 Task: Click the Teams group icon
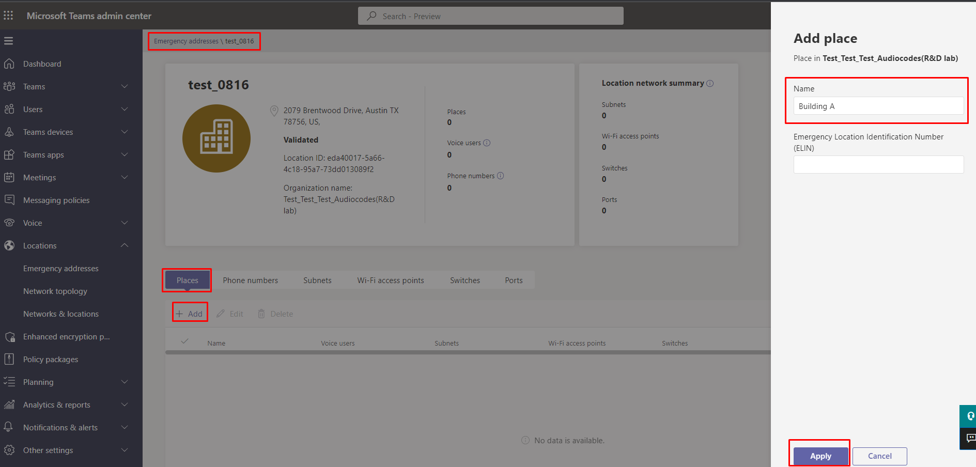[x=9, y=87]
